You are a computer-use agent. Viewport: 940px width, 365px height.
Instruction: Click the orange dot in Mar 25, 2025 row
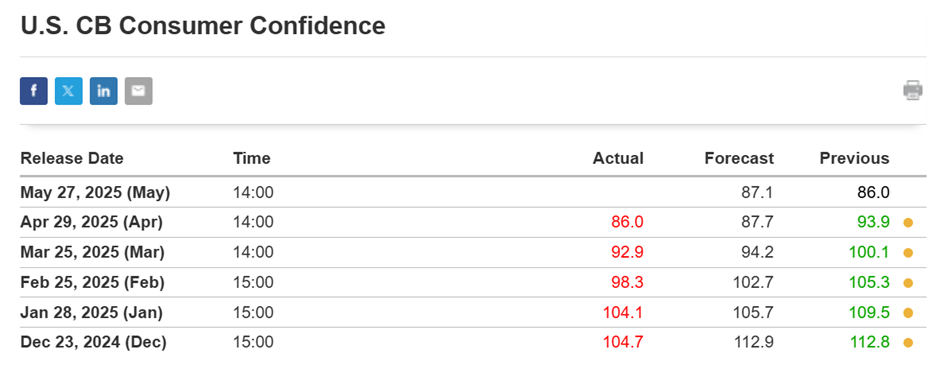click(908, 253)
